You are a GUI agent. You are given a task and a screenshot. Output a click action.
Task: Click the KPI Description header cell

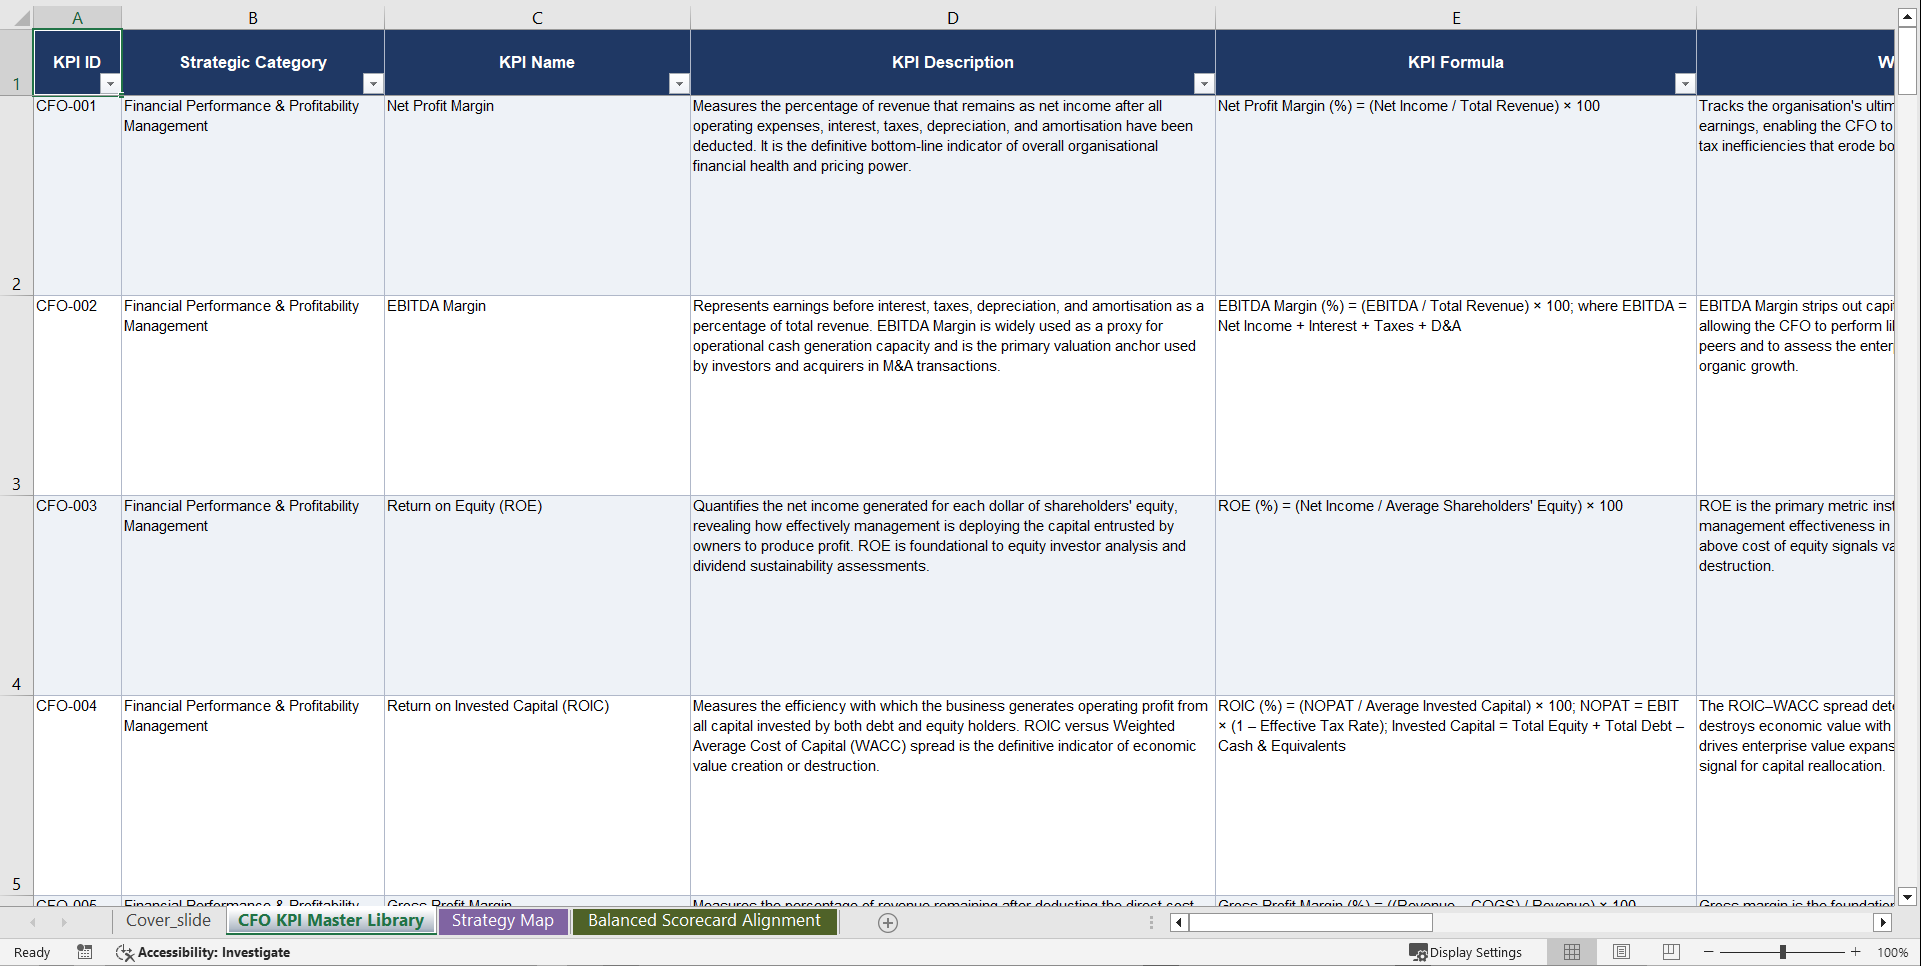[x=953, y=62]
